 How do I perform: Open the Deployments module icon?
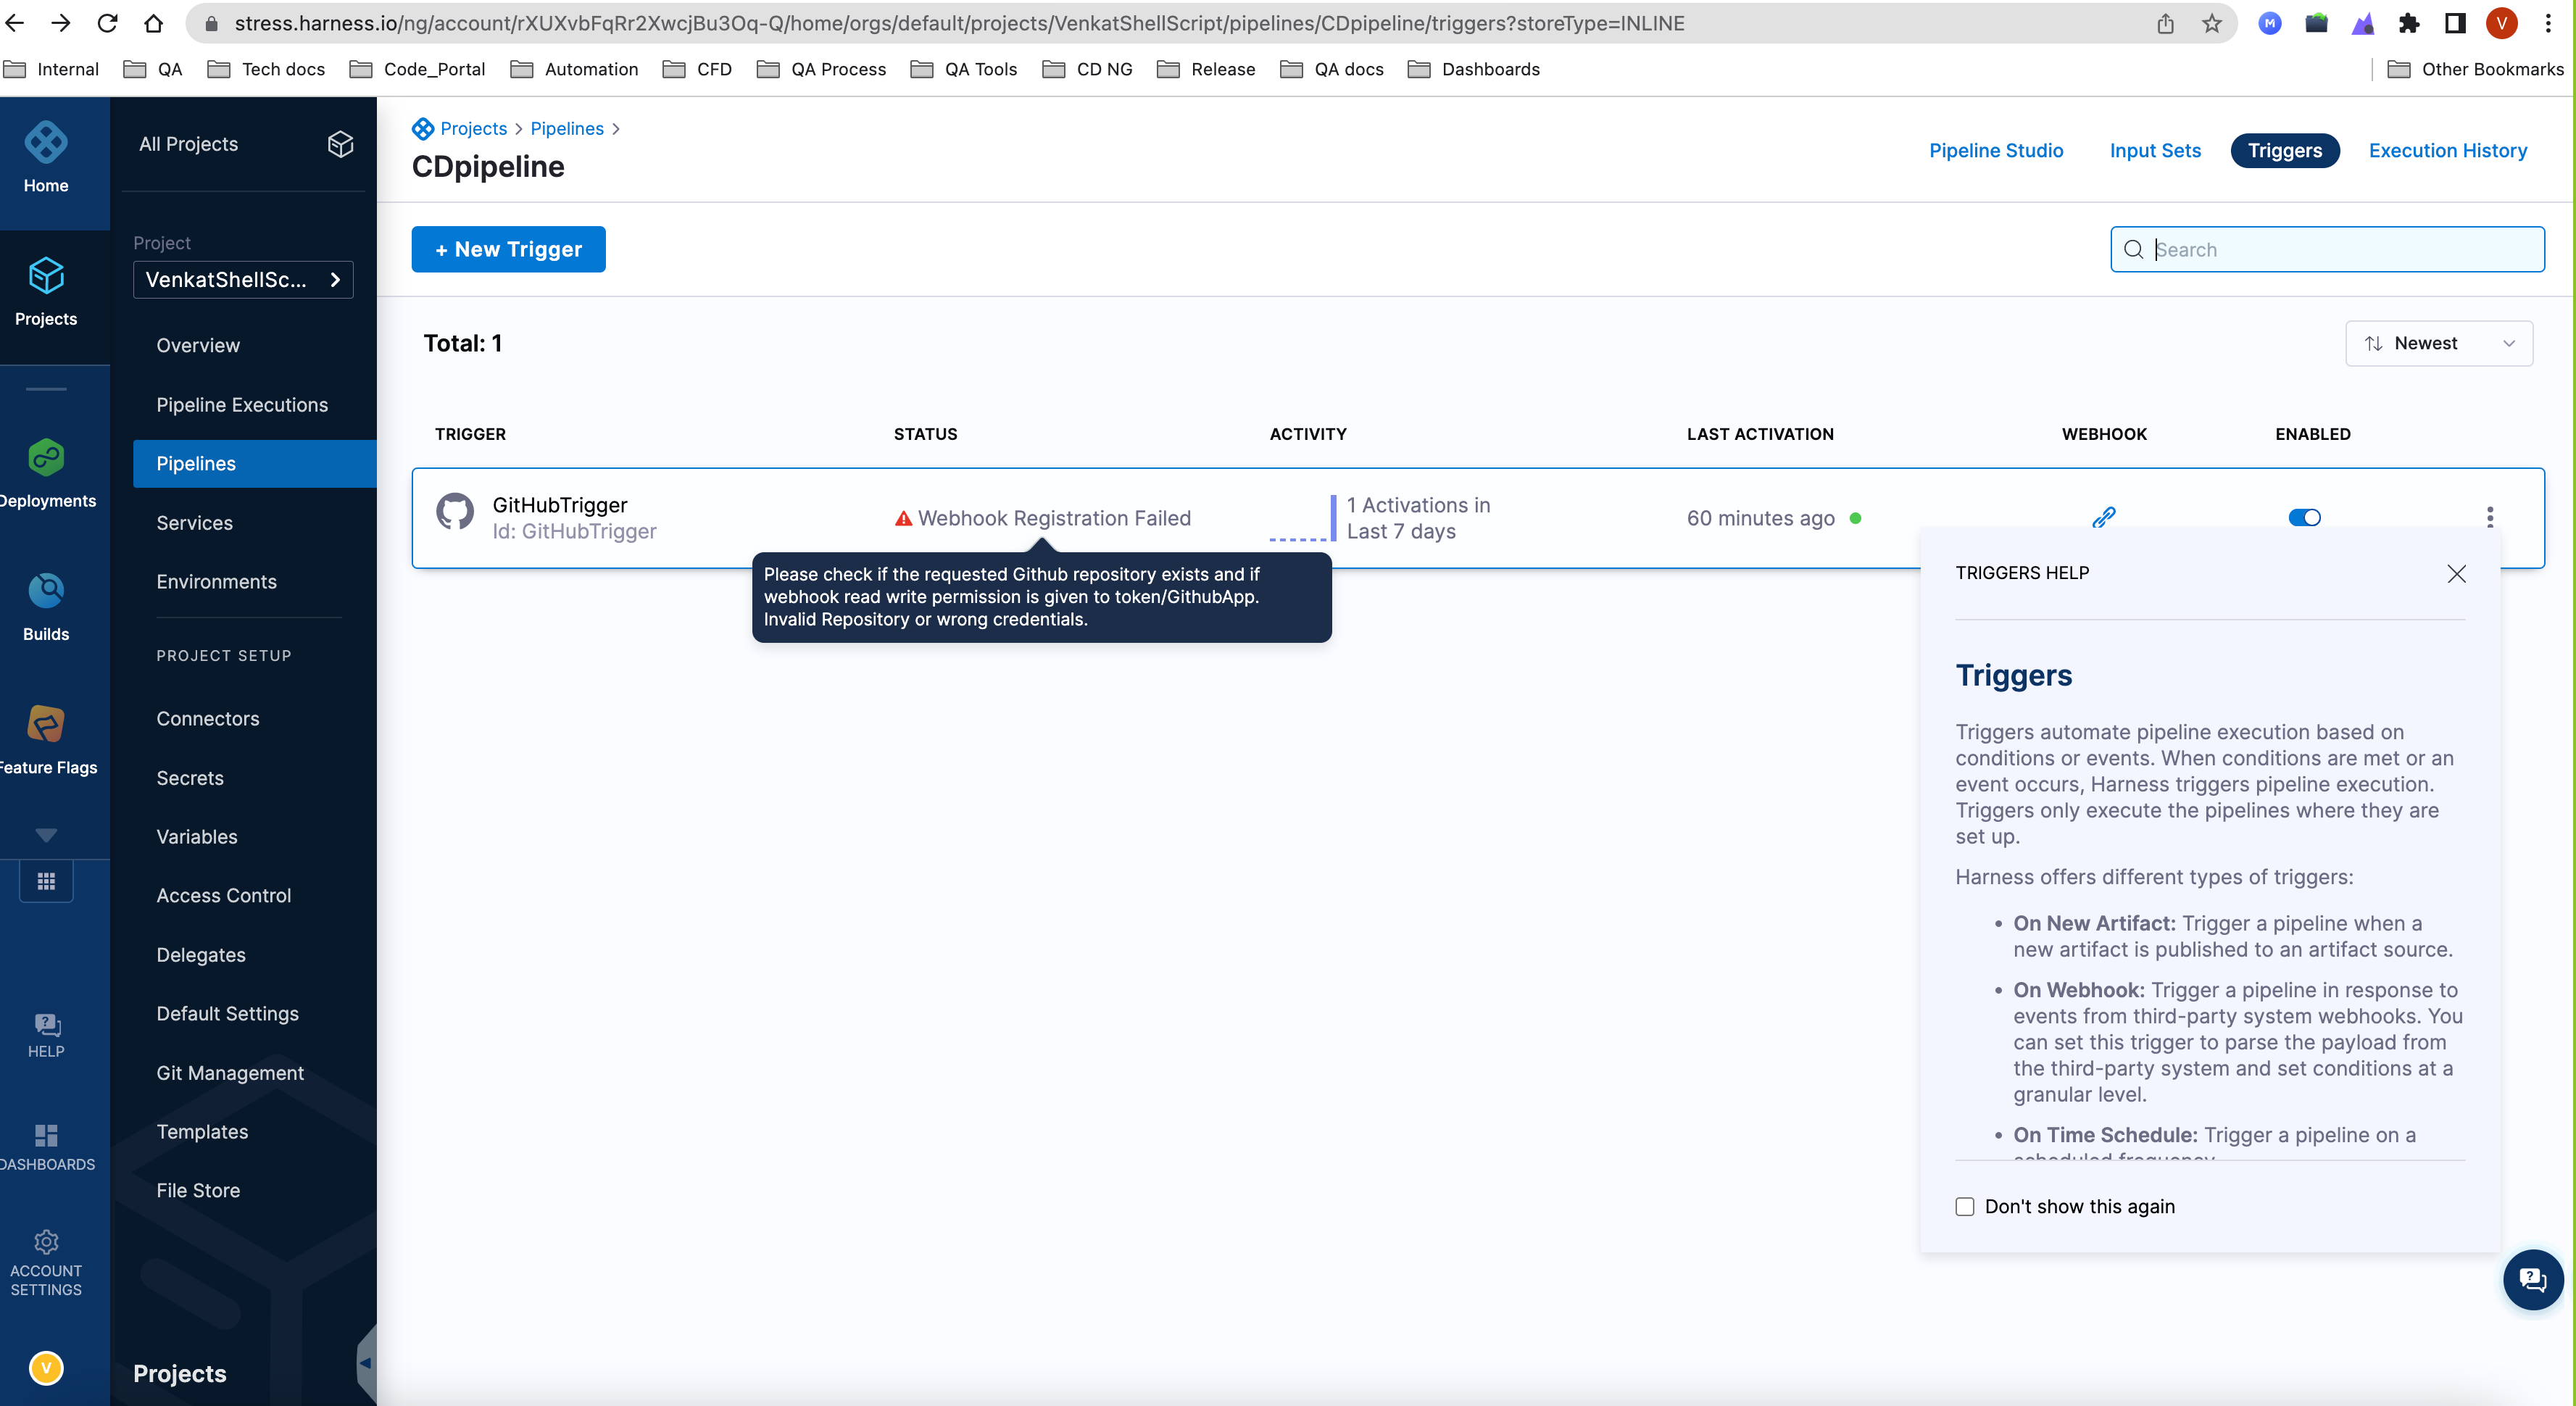46,458
